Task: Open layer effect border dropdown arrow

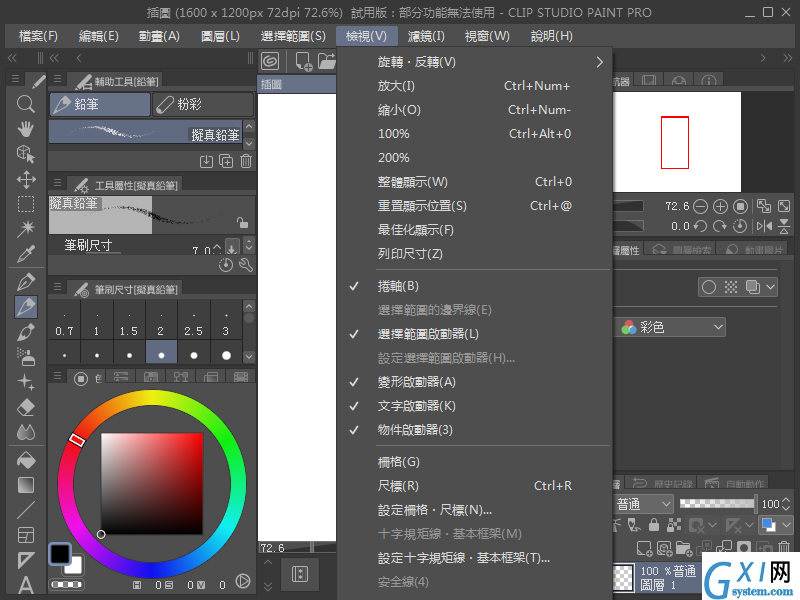Action: tap(770, 287)
